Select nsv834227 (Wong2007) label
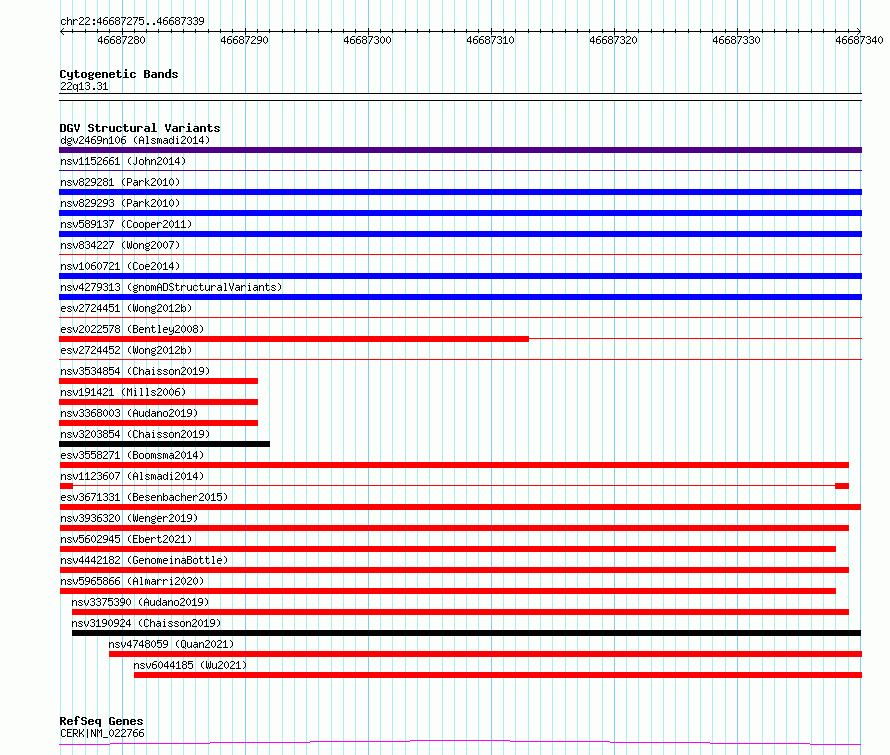 [x=120, y=245]
